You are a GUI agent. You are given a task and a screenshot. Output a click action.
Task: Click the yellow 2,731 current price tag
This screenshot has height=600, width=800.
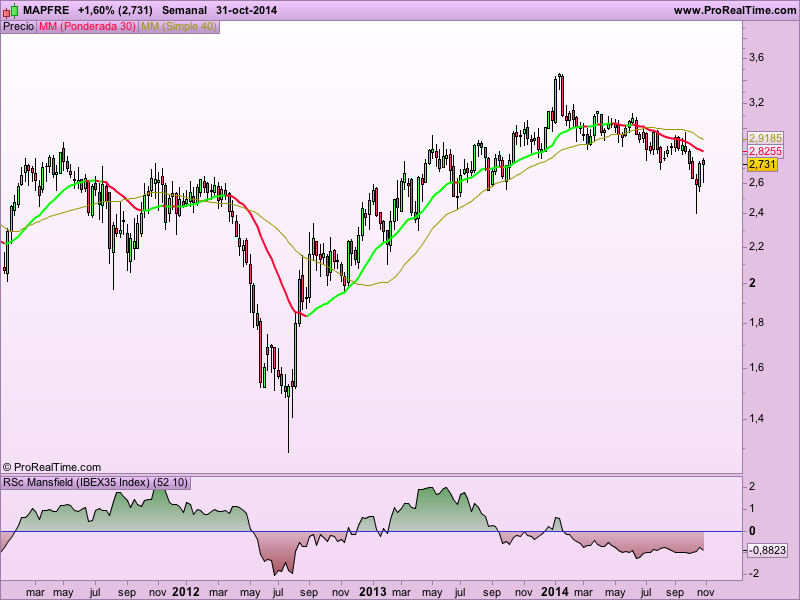[x=762, y=165]
